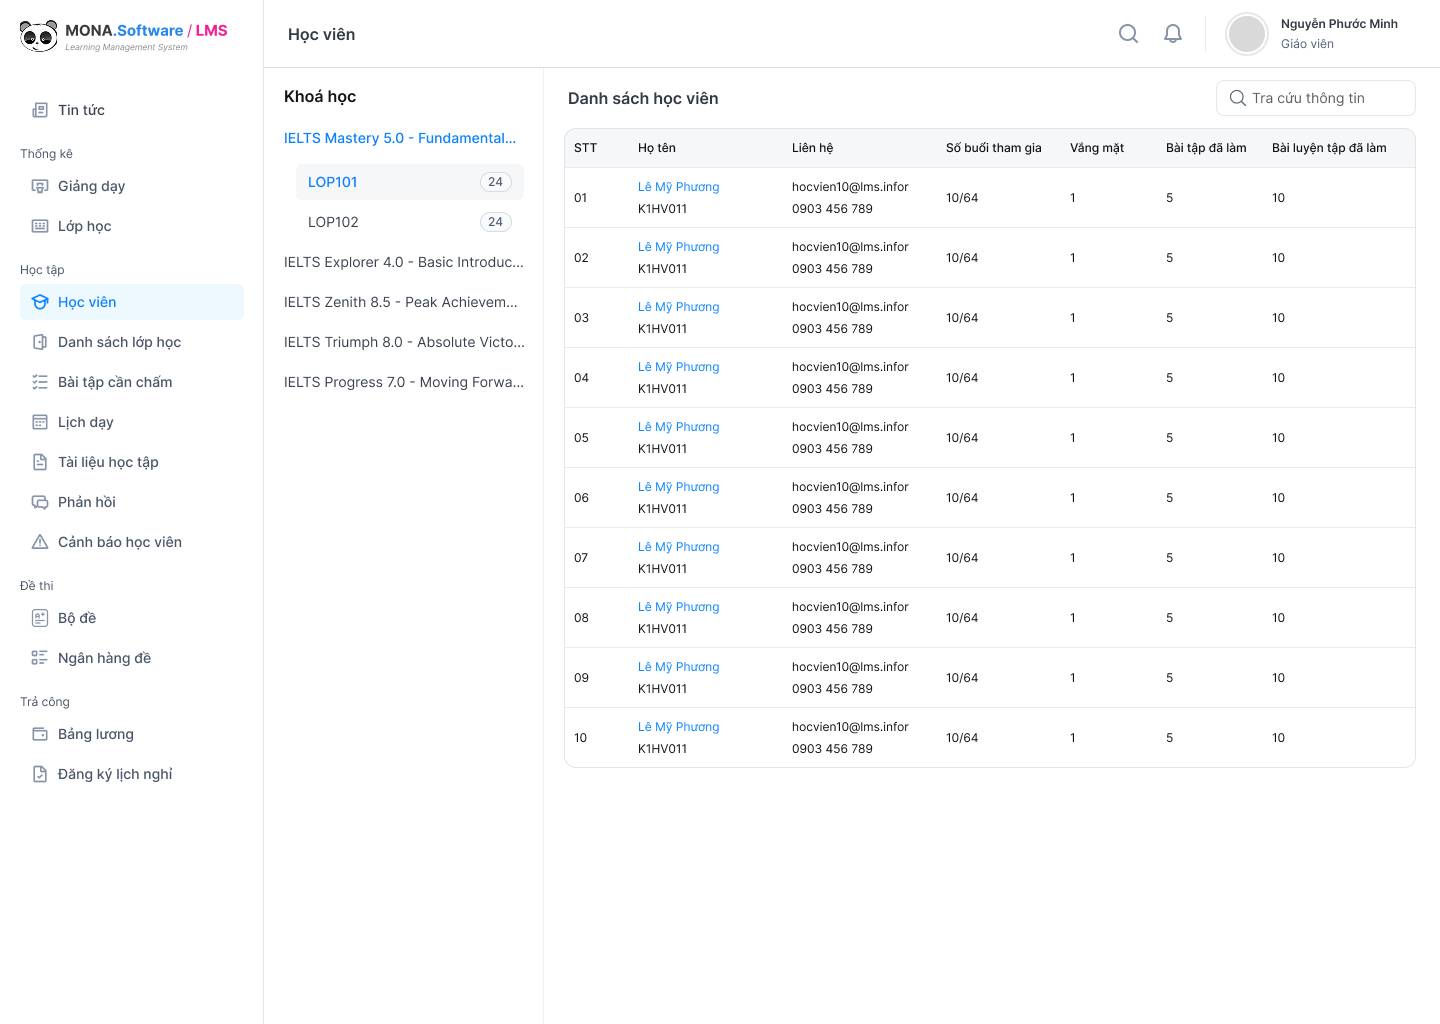Click Bài luyện tập đã làm header
The width and height of the screenshot is (1440, 1024).
1329,148
